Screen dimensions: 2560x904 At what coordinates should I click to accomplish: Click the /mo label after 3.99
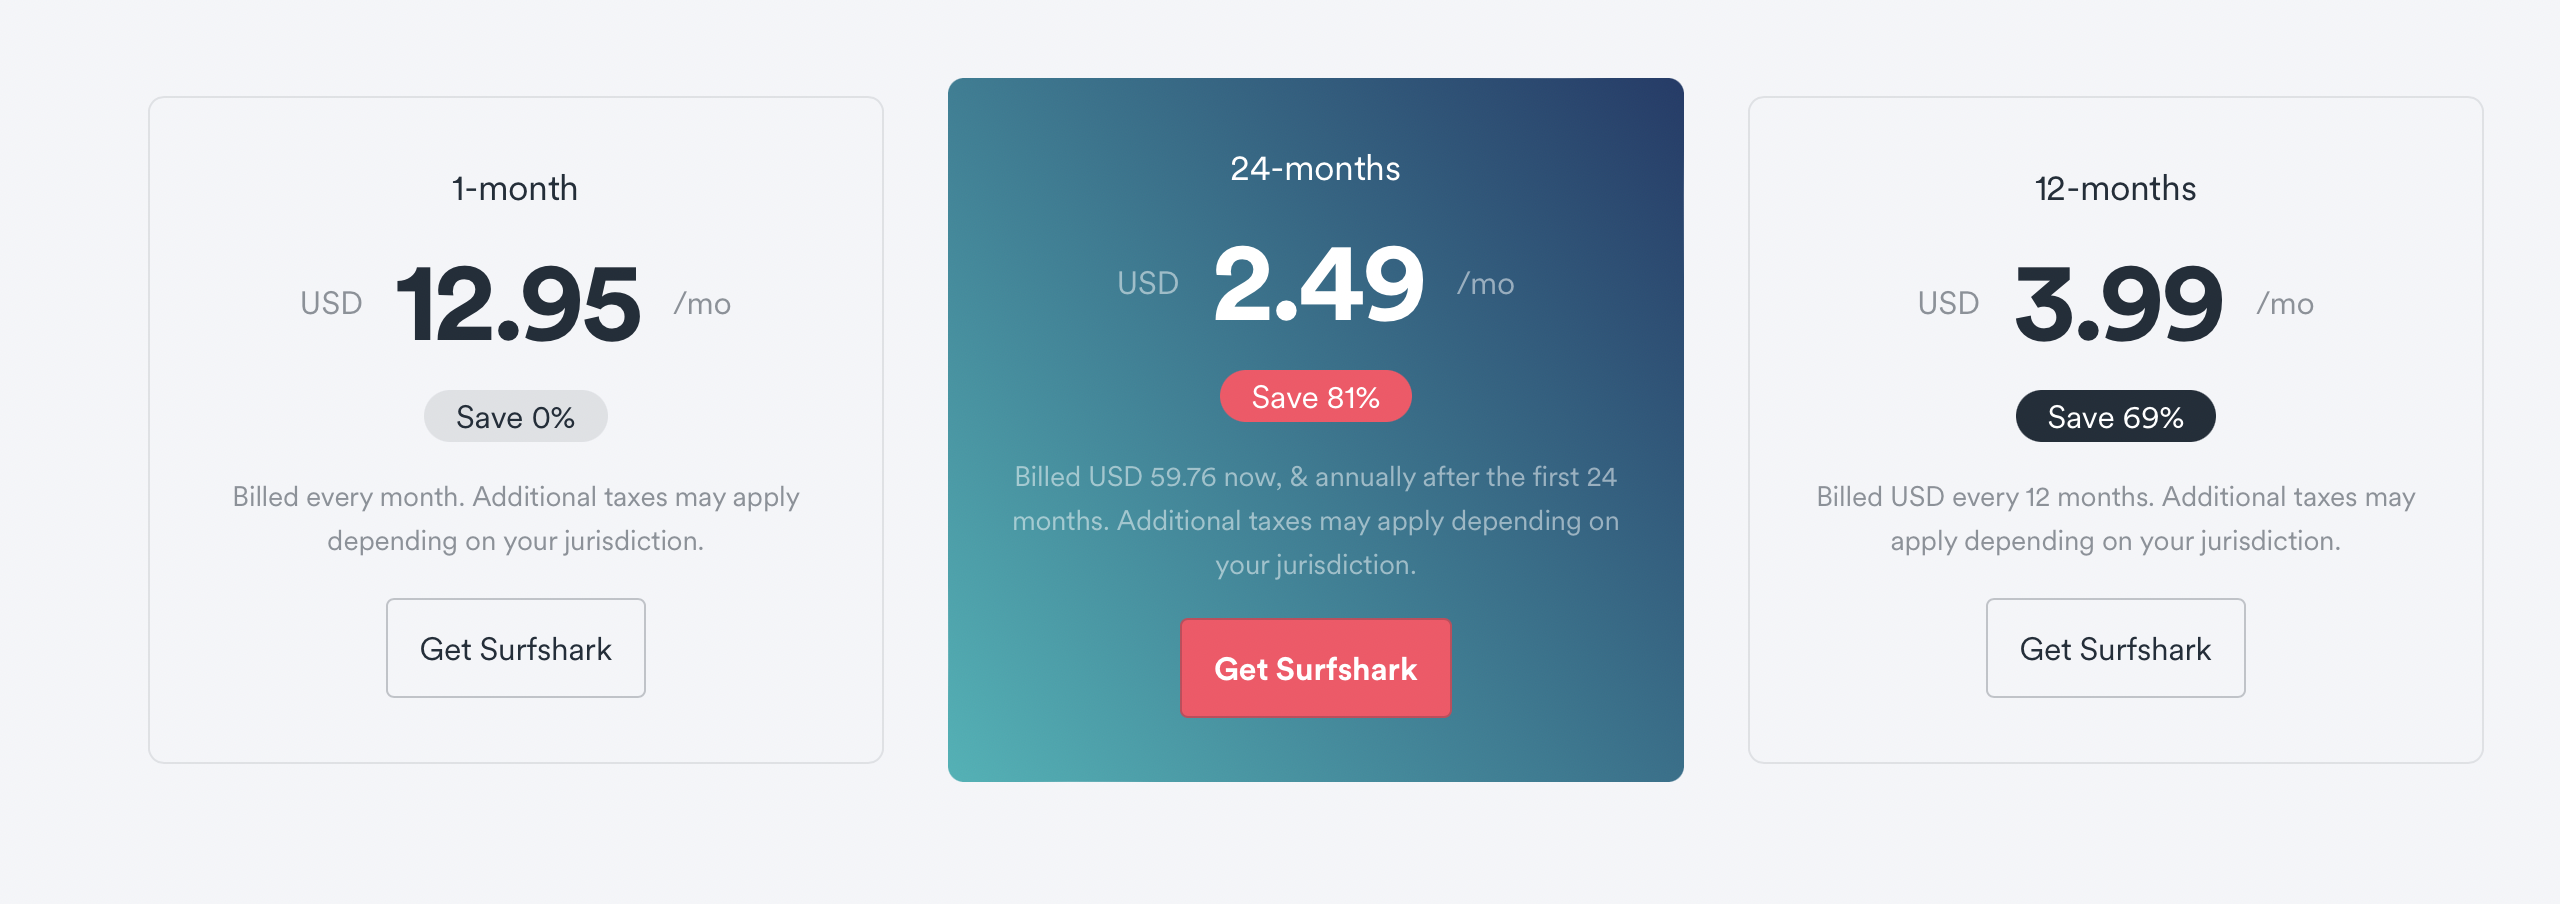tap(2286, 304)
